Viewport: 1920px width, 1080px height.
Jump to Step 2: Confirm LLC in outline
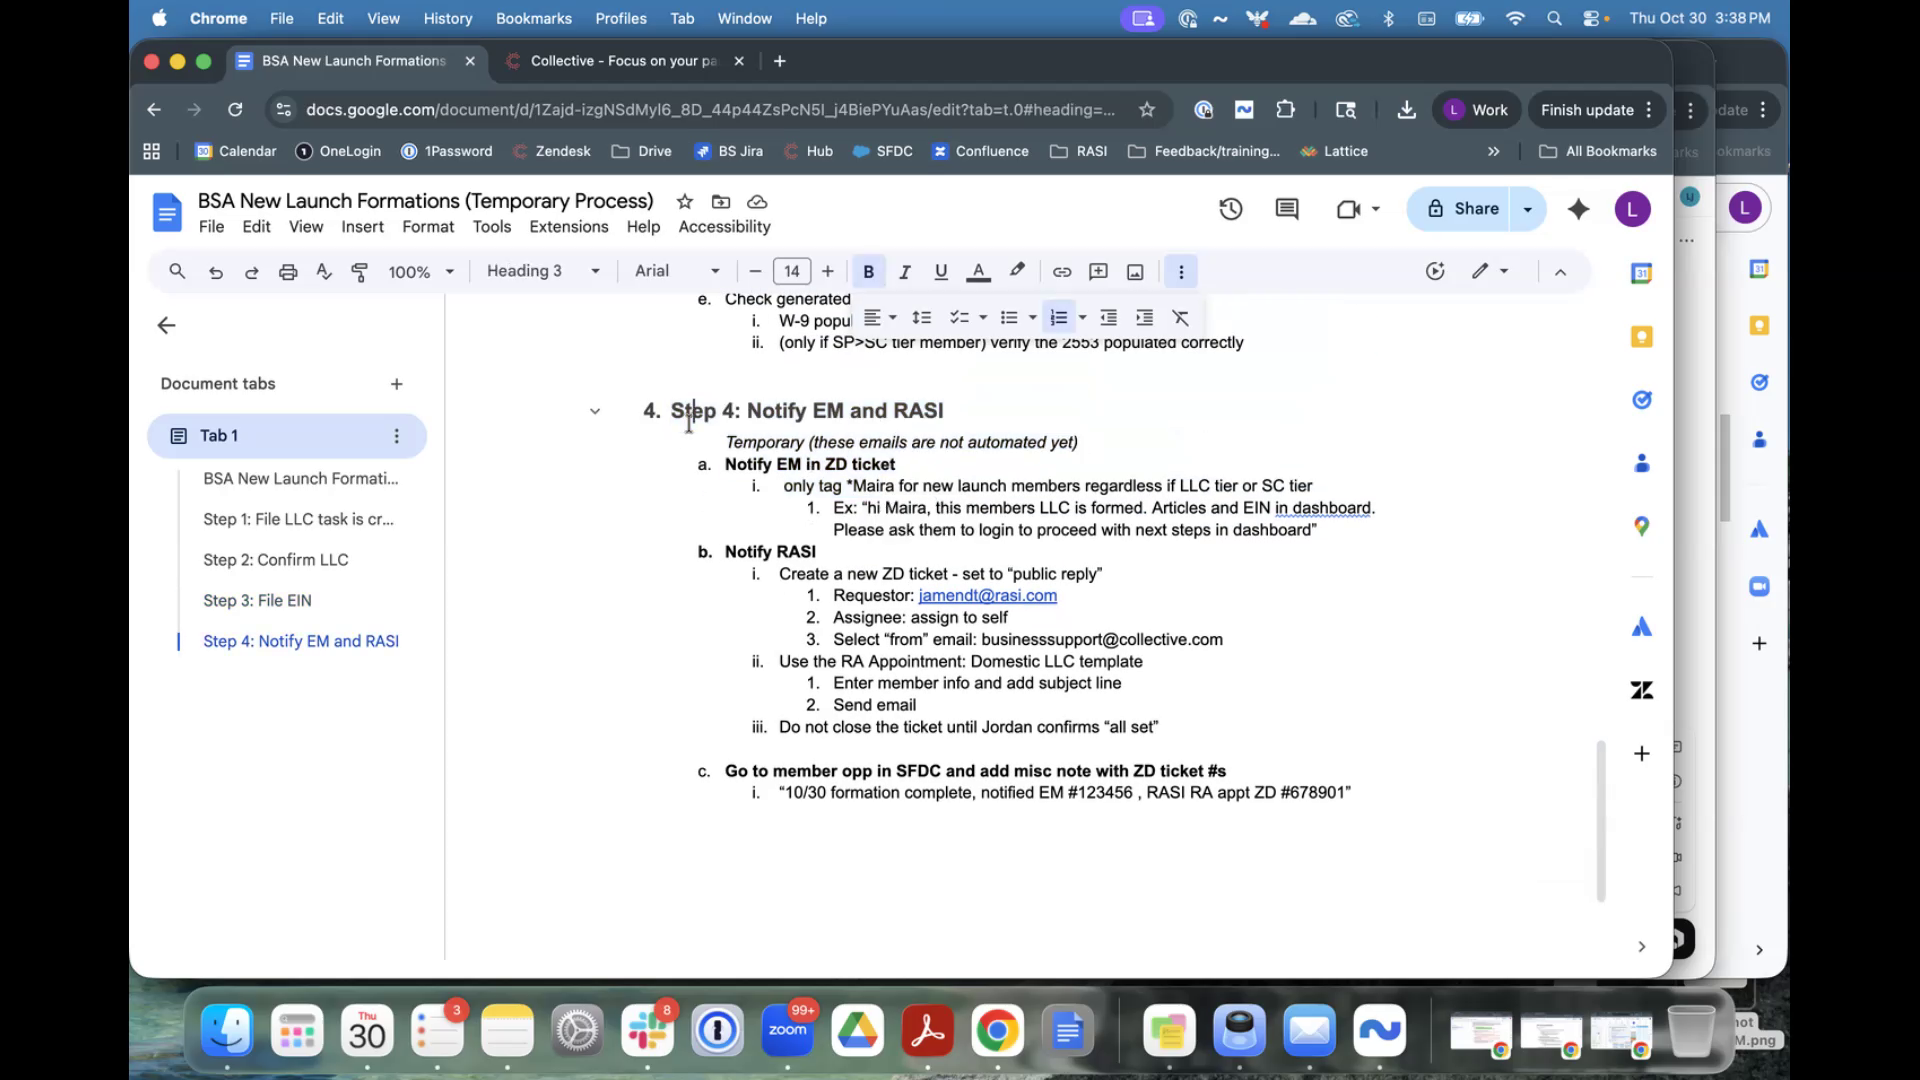pos(276,560)
